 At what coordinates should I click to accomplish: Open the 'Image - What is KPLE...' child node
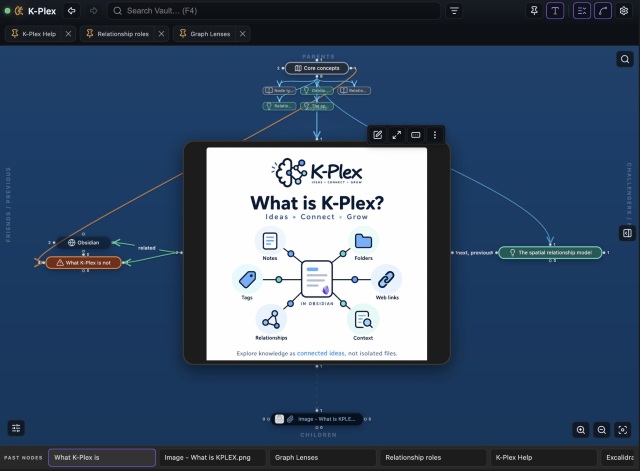[x=317, y=419]
